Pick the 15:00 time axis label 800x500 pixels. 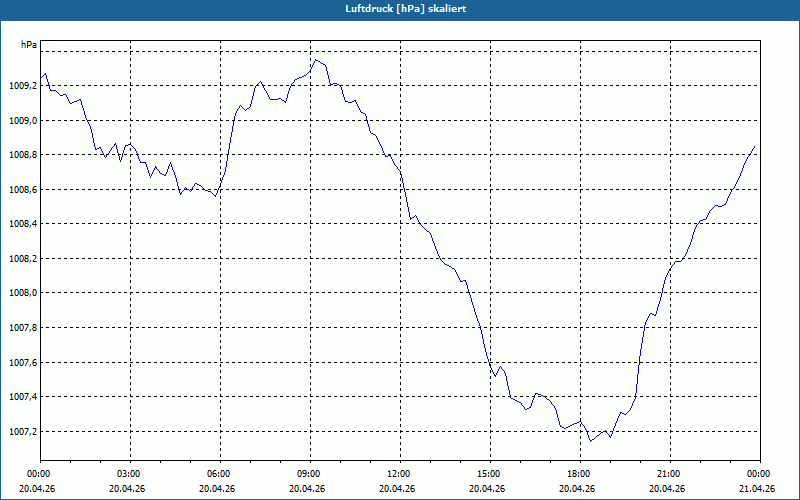pyautogui.click(x=490, y=474)
